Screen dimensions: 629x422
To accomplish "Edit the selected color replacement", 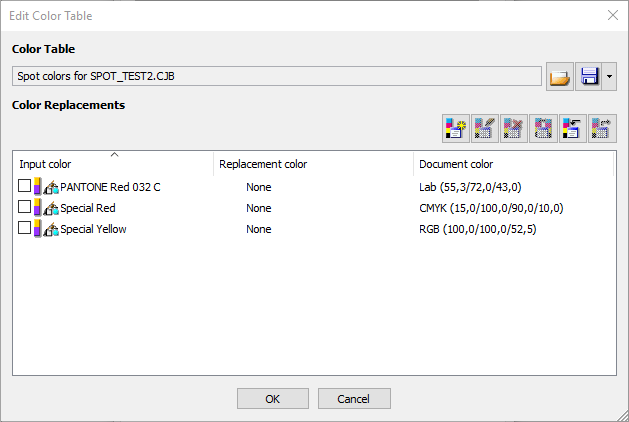I will pos(485,128).
